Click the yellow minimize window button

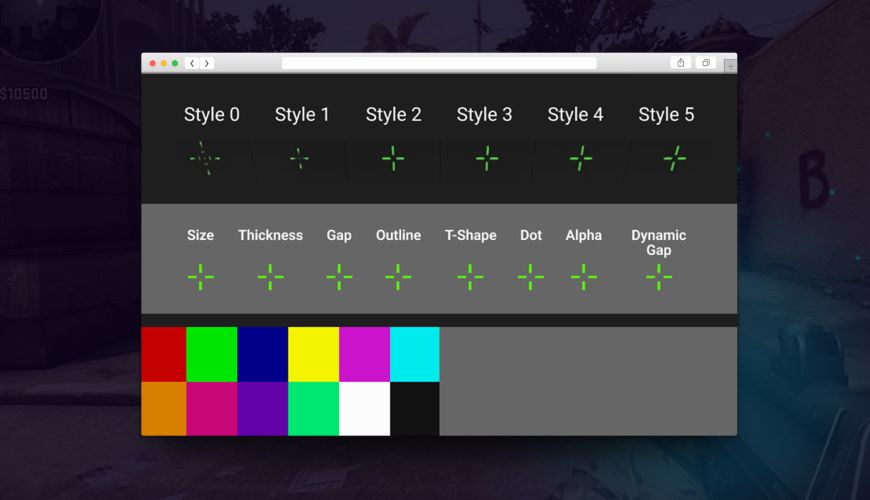164,63
